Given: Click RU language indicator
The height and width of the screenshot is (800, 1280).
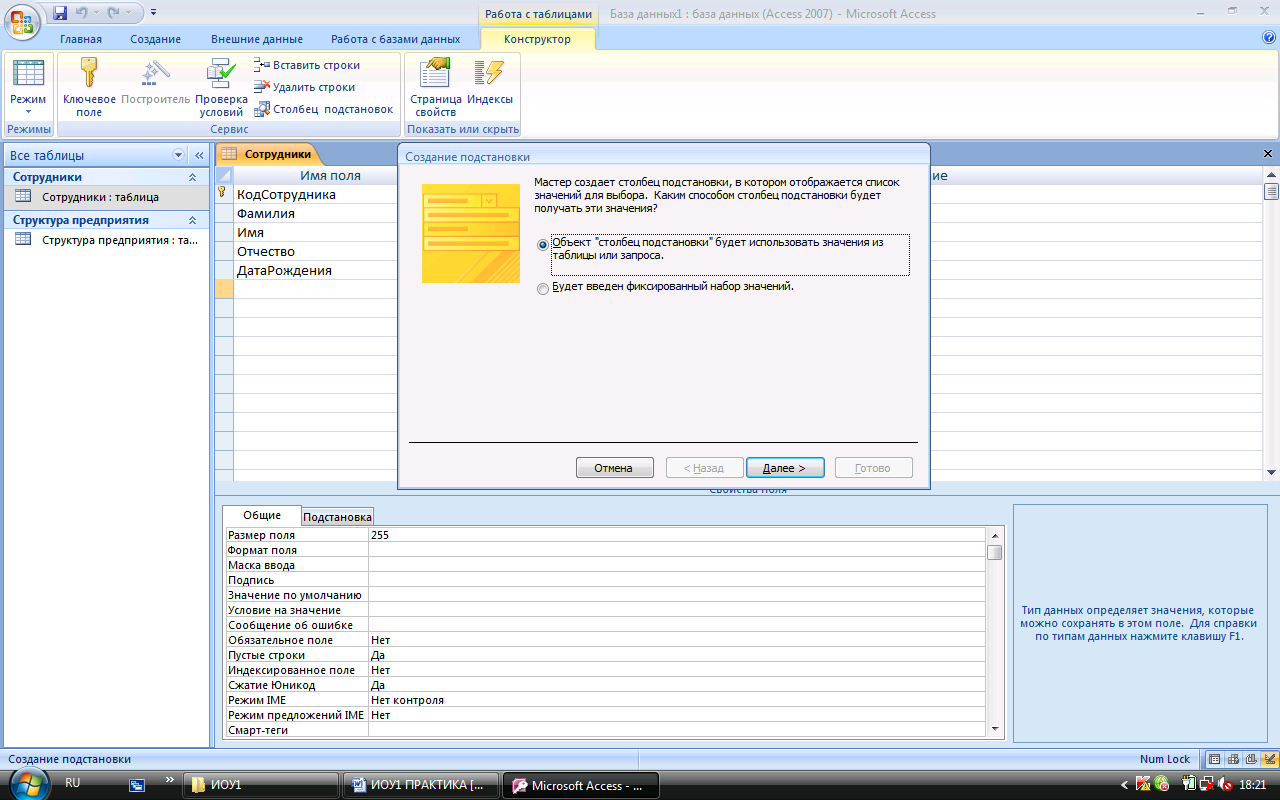Looking at the screenshot, I should (x=72, y=783).
